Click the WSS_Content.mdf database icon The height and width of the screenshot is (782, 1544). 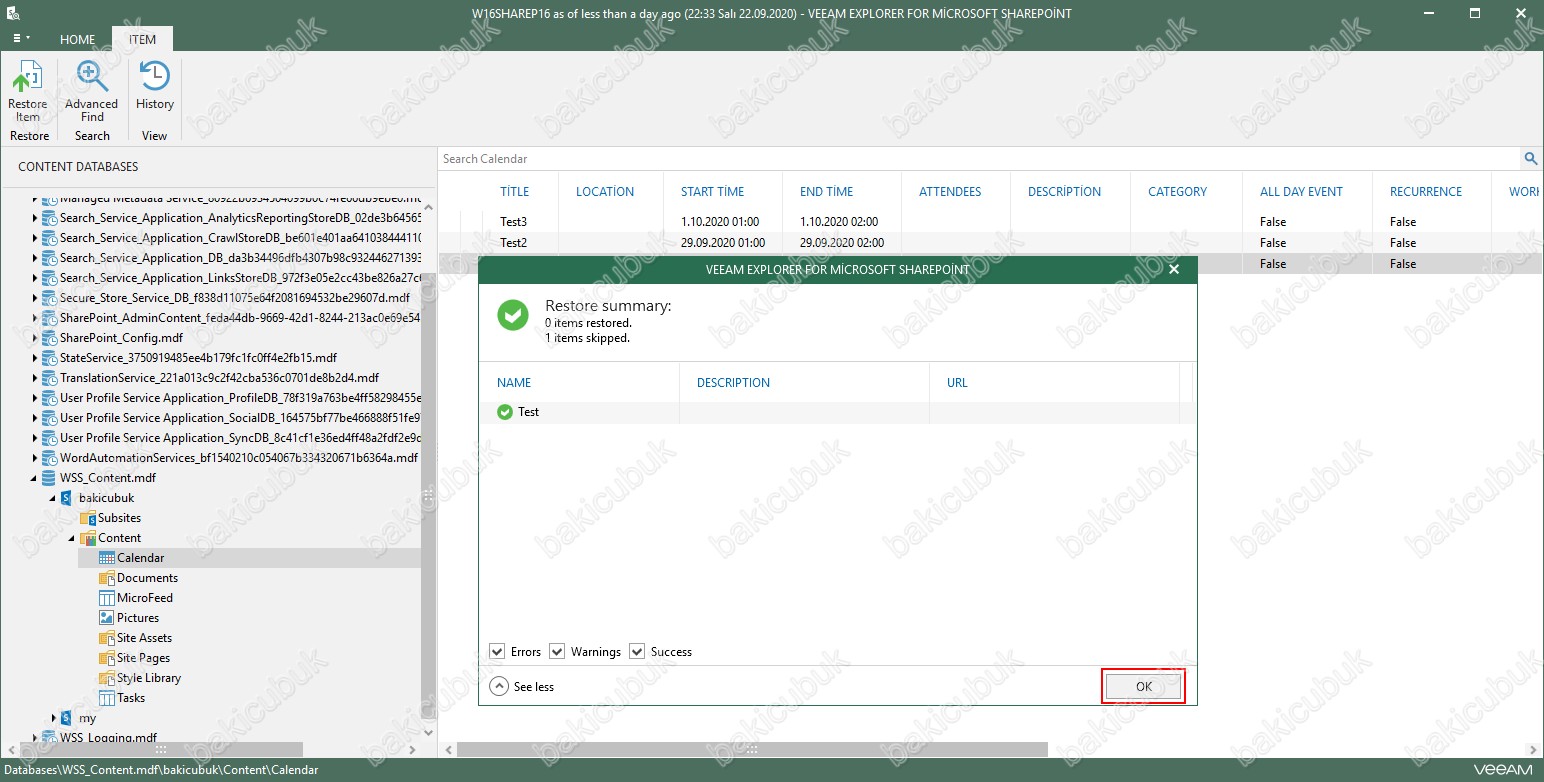pos(49,478)
